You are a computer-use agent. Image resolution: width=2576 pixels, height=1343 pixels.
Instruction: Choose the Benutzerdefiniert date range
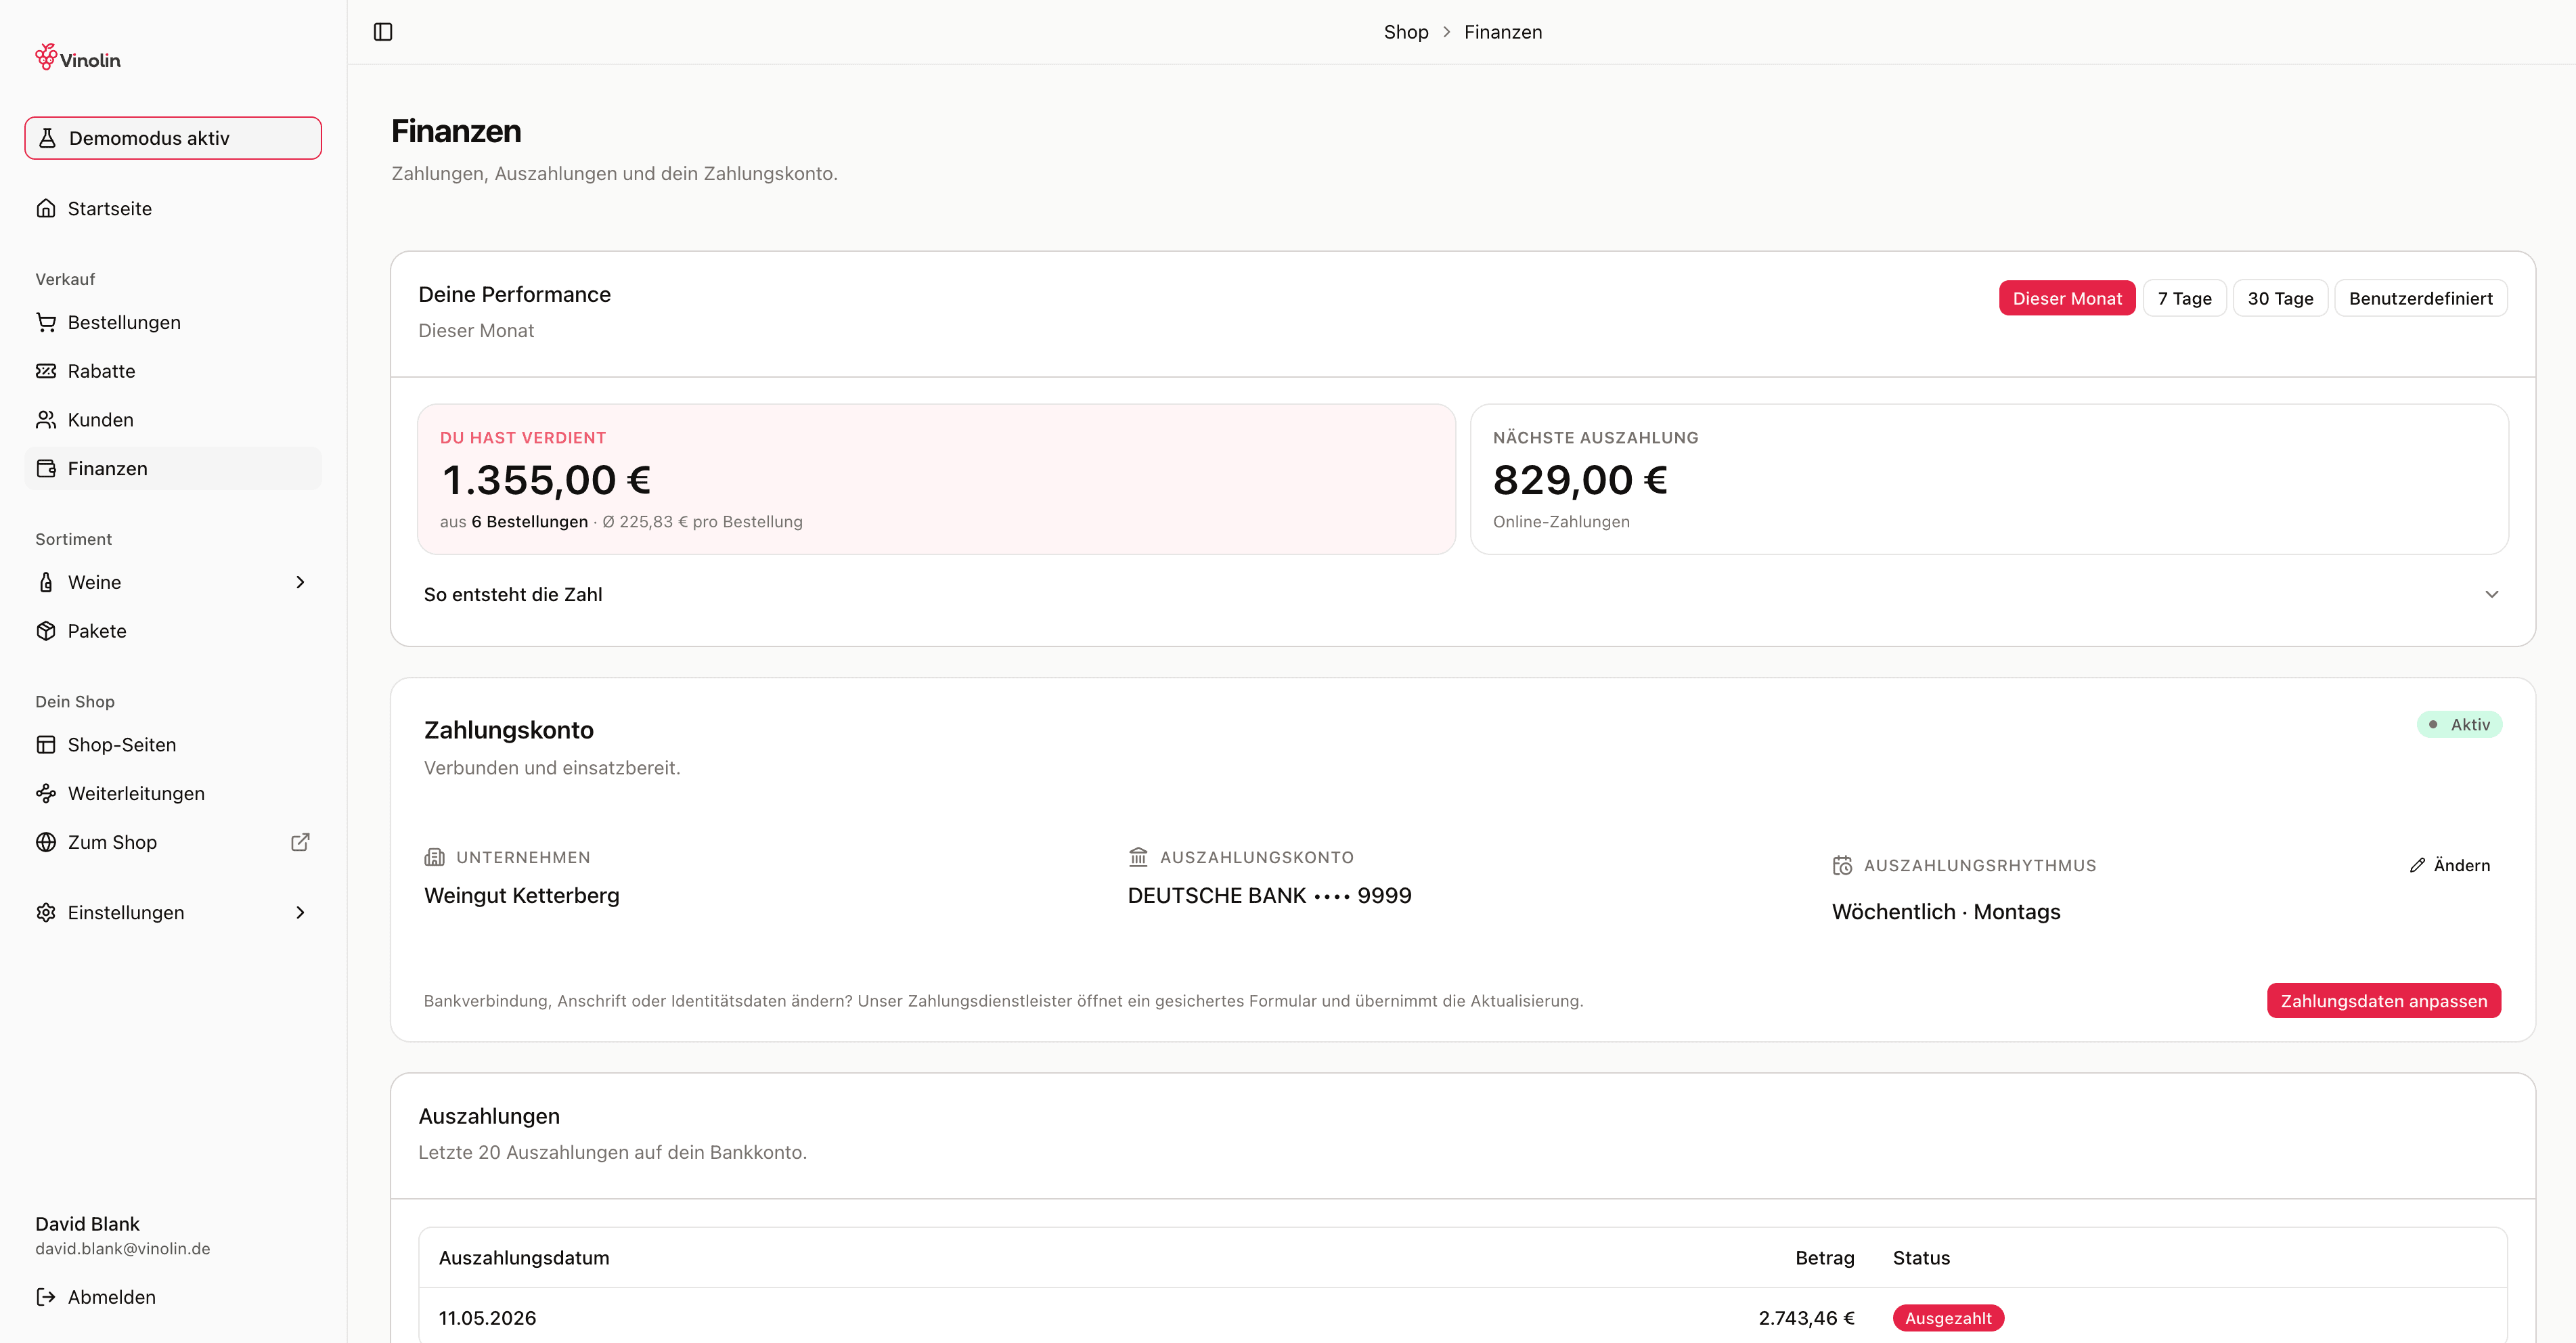(2420, 298)
